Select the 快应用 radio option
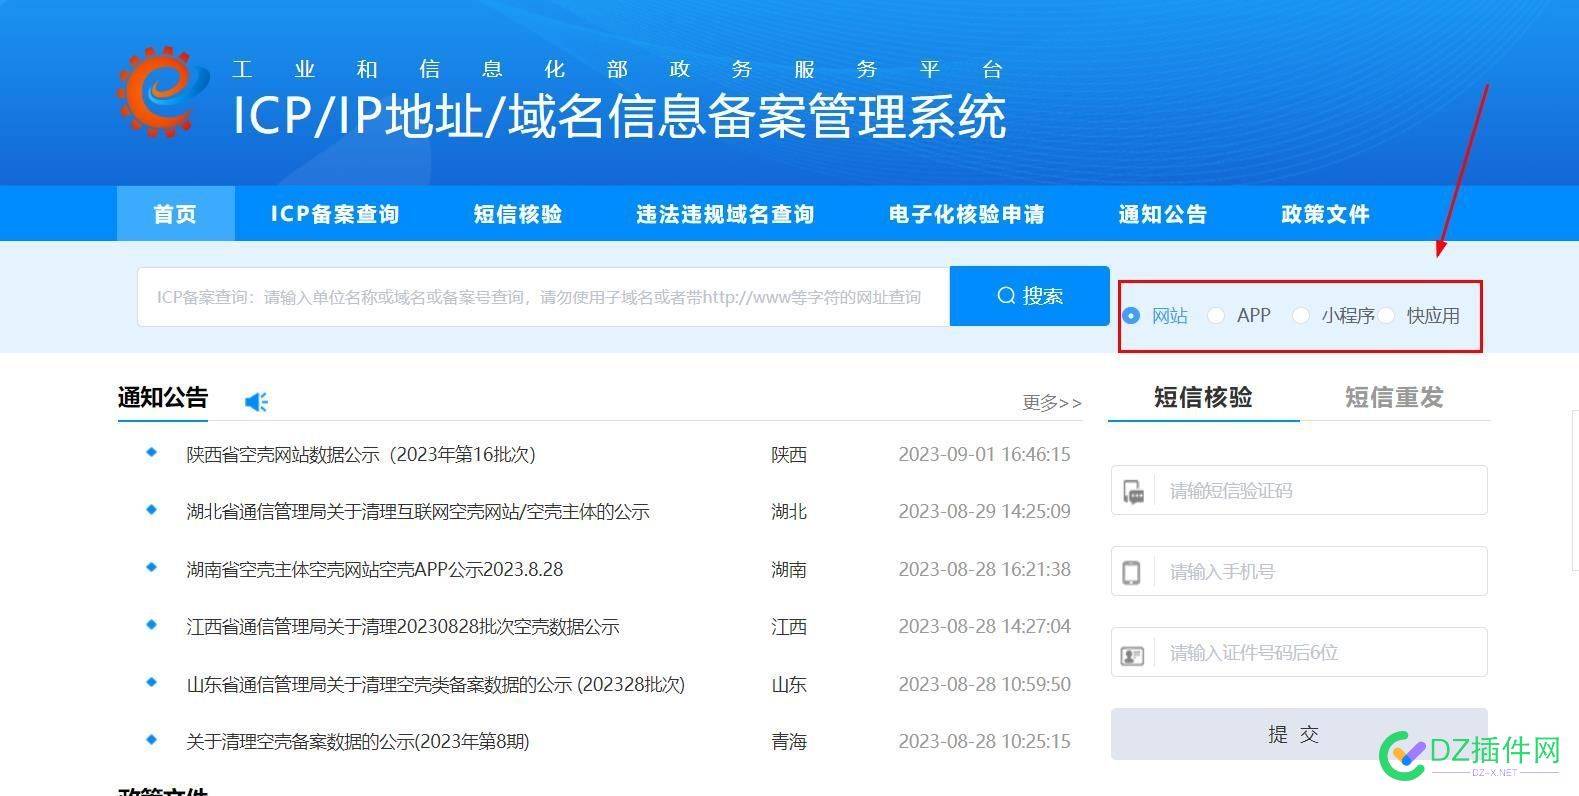Viewport: 1579px width, 796px height. (1386, 315)
